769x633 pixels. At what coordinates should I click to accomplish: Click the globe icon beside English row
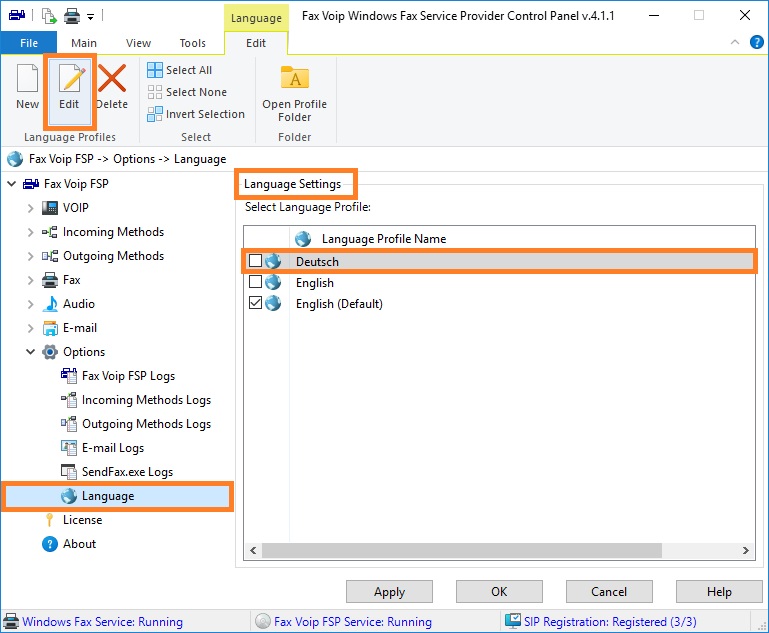[x=273, y=282]
